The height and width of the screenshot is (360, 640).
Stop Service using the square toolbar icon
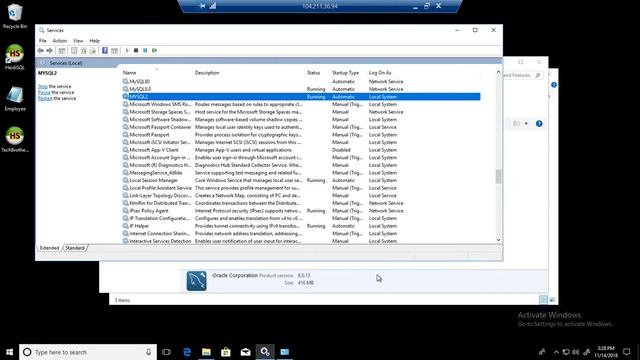[136, 51]
